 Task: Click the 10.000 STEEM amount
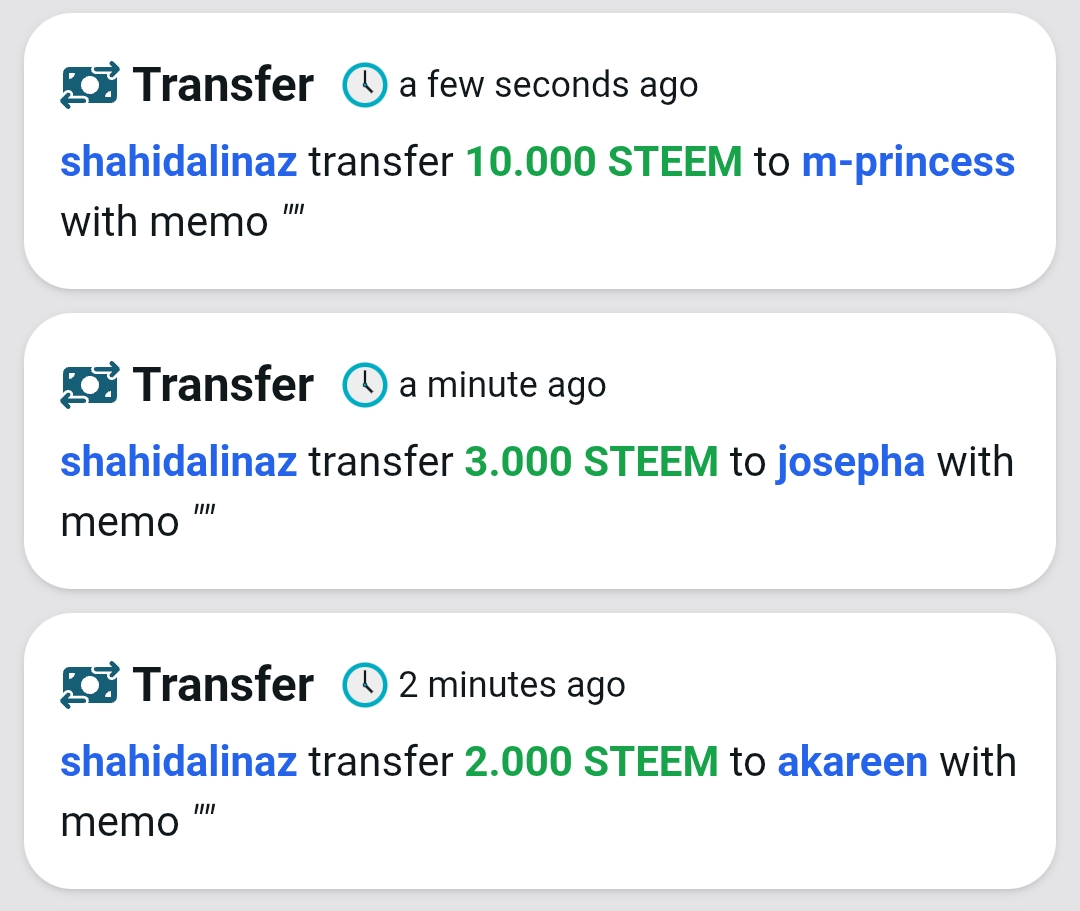click(604, 161)
